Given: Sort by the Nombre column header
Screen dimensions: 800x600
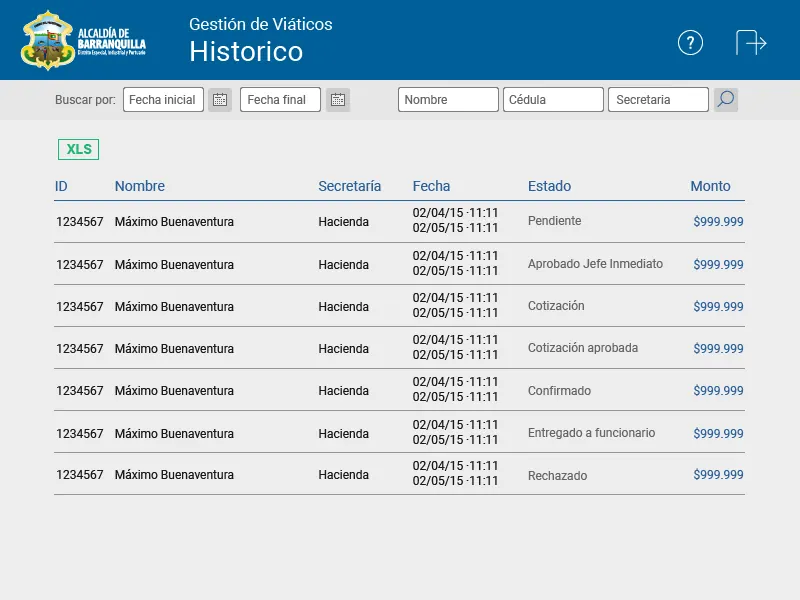Looking at the screenshot, I should [x=140, y=186].
